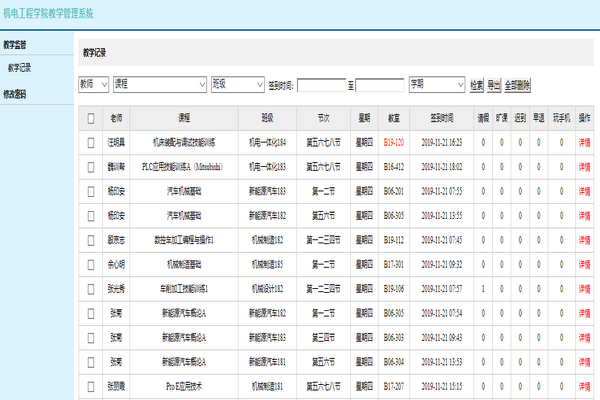Click the end date field after 至

(380, 85)
